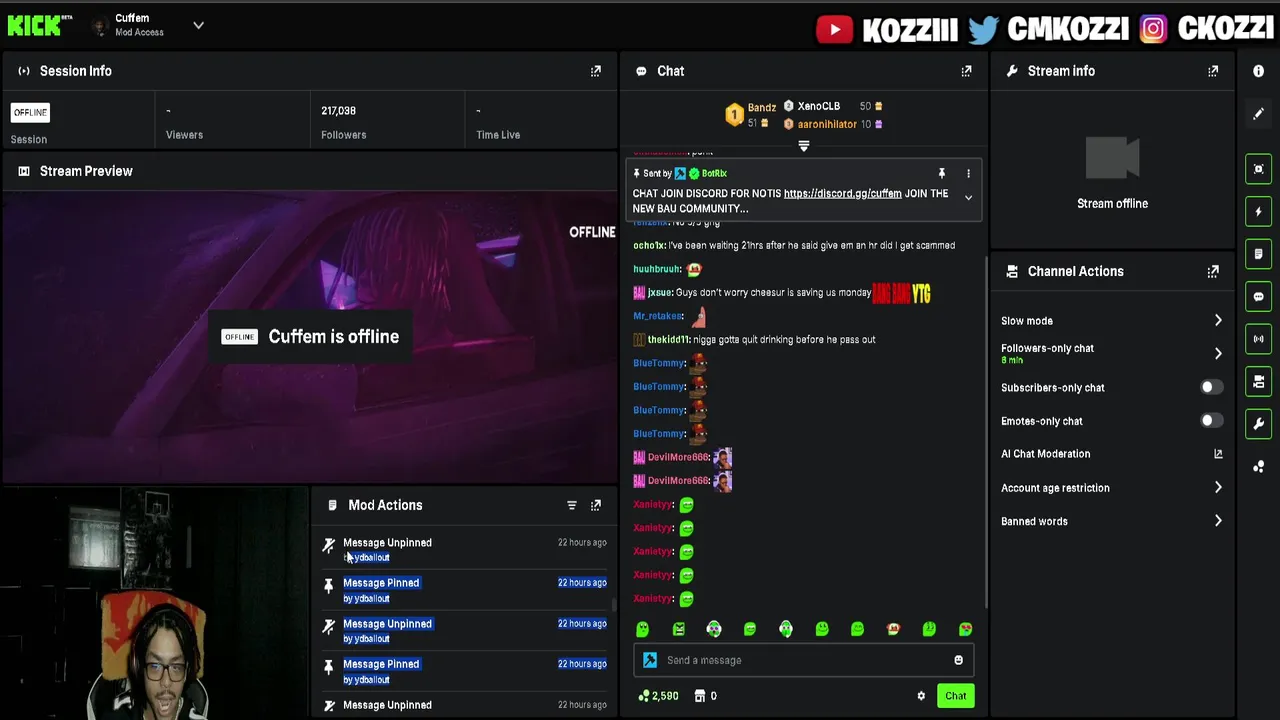This screenshot has width=1280, height=720.
Task: Open the discord.gg/cuffem link
Action: (842, 193)
